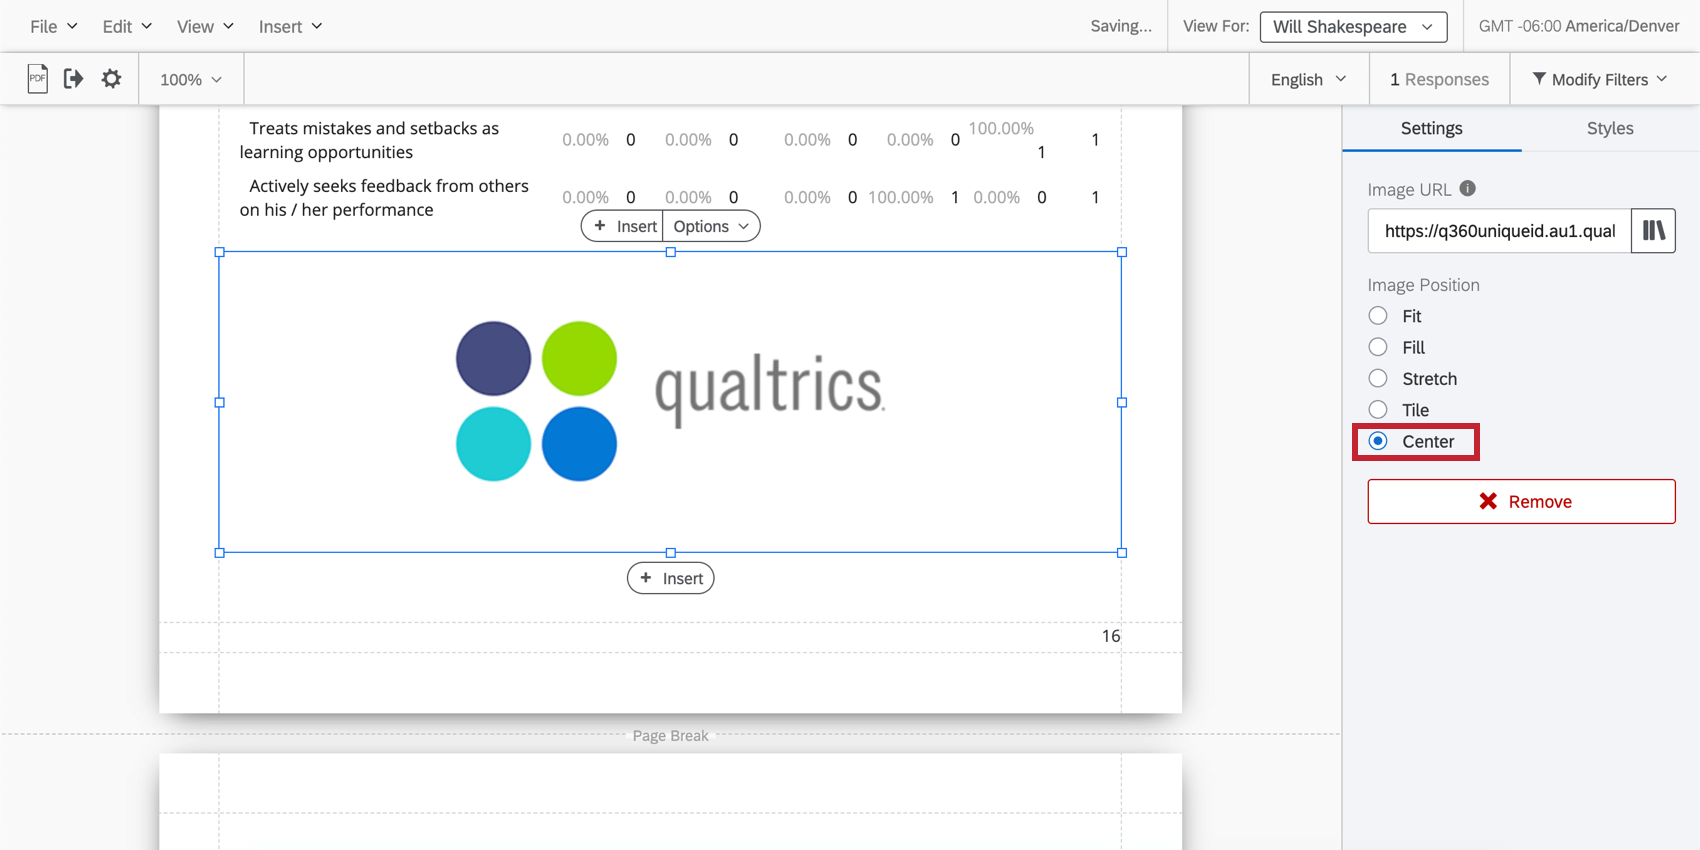Click the funnel icon in Modify Filters

[1539, 78]
